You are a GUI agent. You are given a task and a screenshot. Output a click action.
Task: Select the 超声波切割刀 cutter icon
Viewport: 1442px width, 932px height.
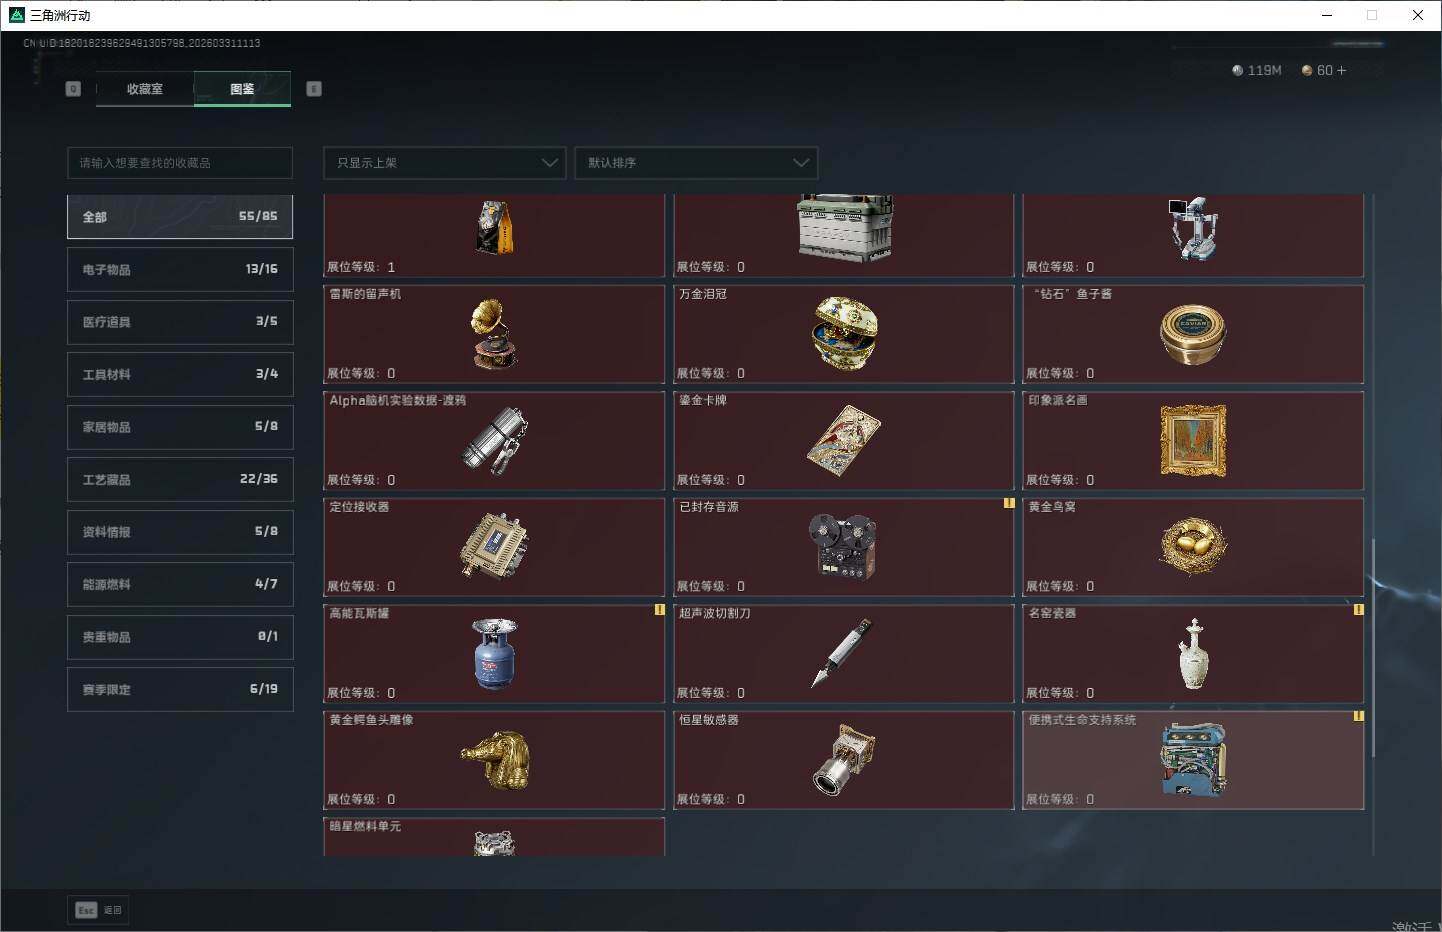pyautogui.click(x=842, y=653)
